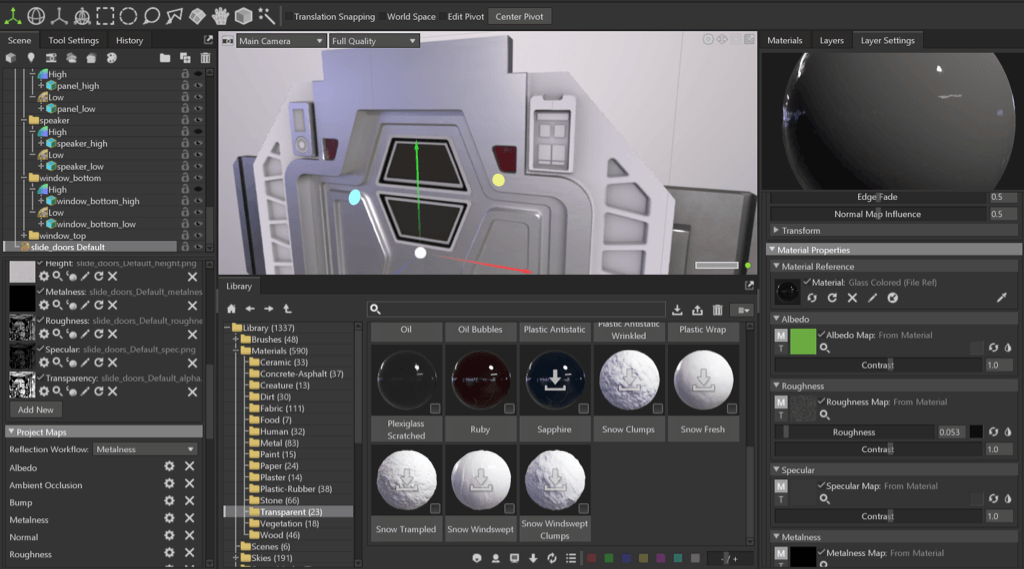Select the Ruby material thumbnail
Viewport: 1024px width, 569px height.
pyautogui.click(x=483, y=382)
